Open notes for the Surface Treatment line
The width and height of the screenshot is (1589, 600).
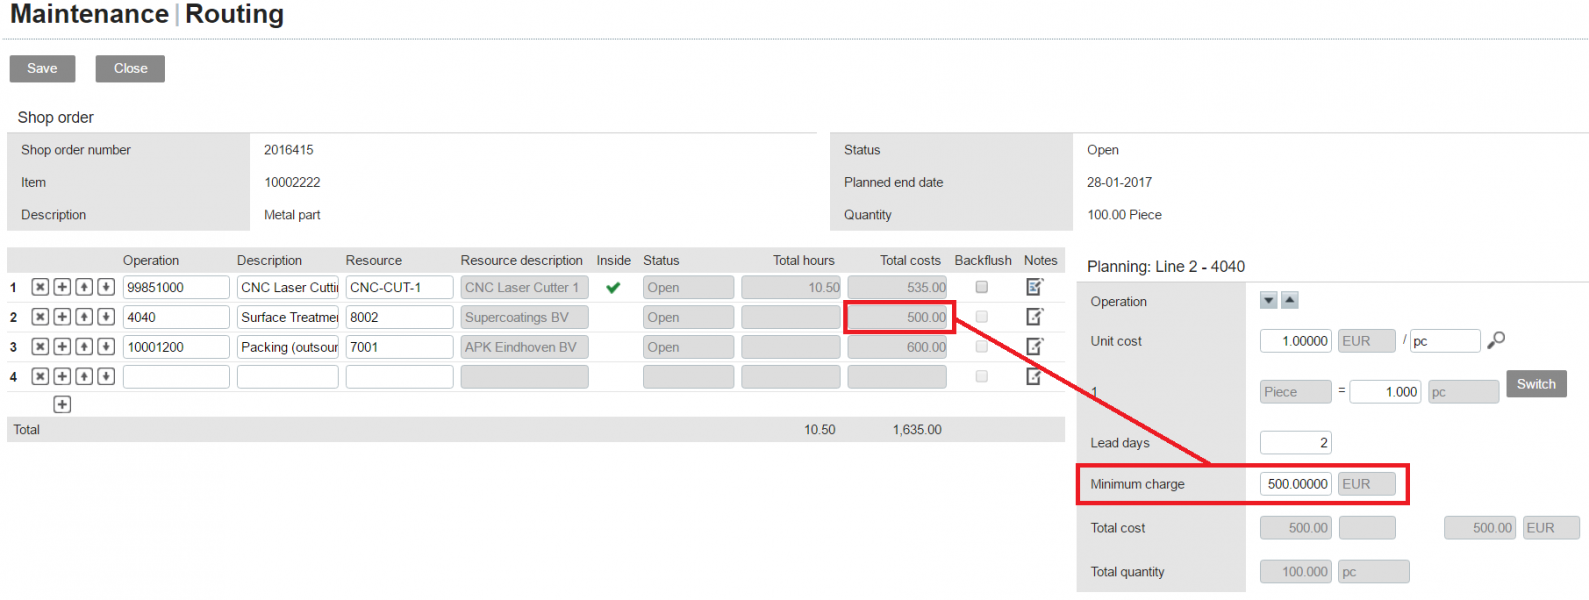[1034, 317]
